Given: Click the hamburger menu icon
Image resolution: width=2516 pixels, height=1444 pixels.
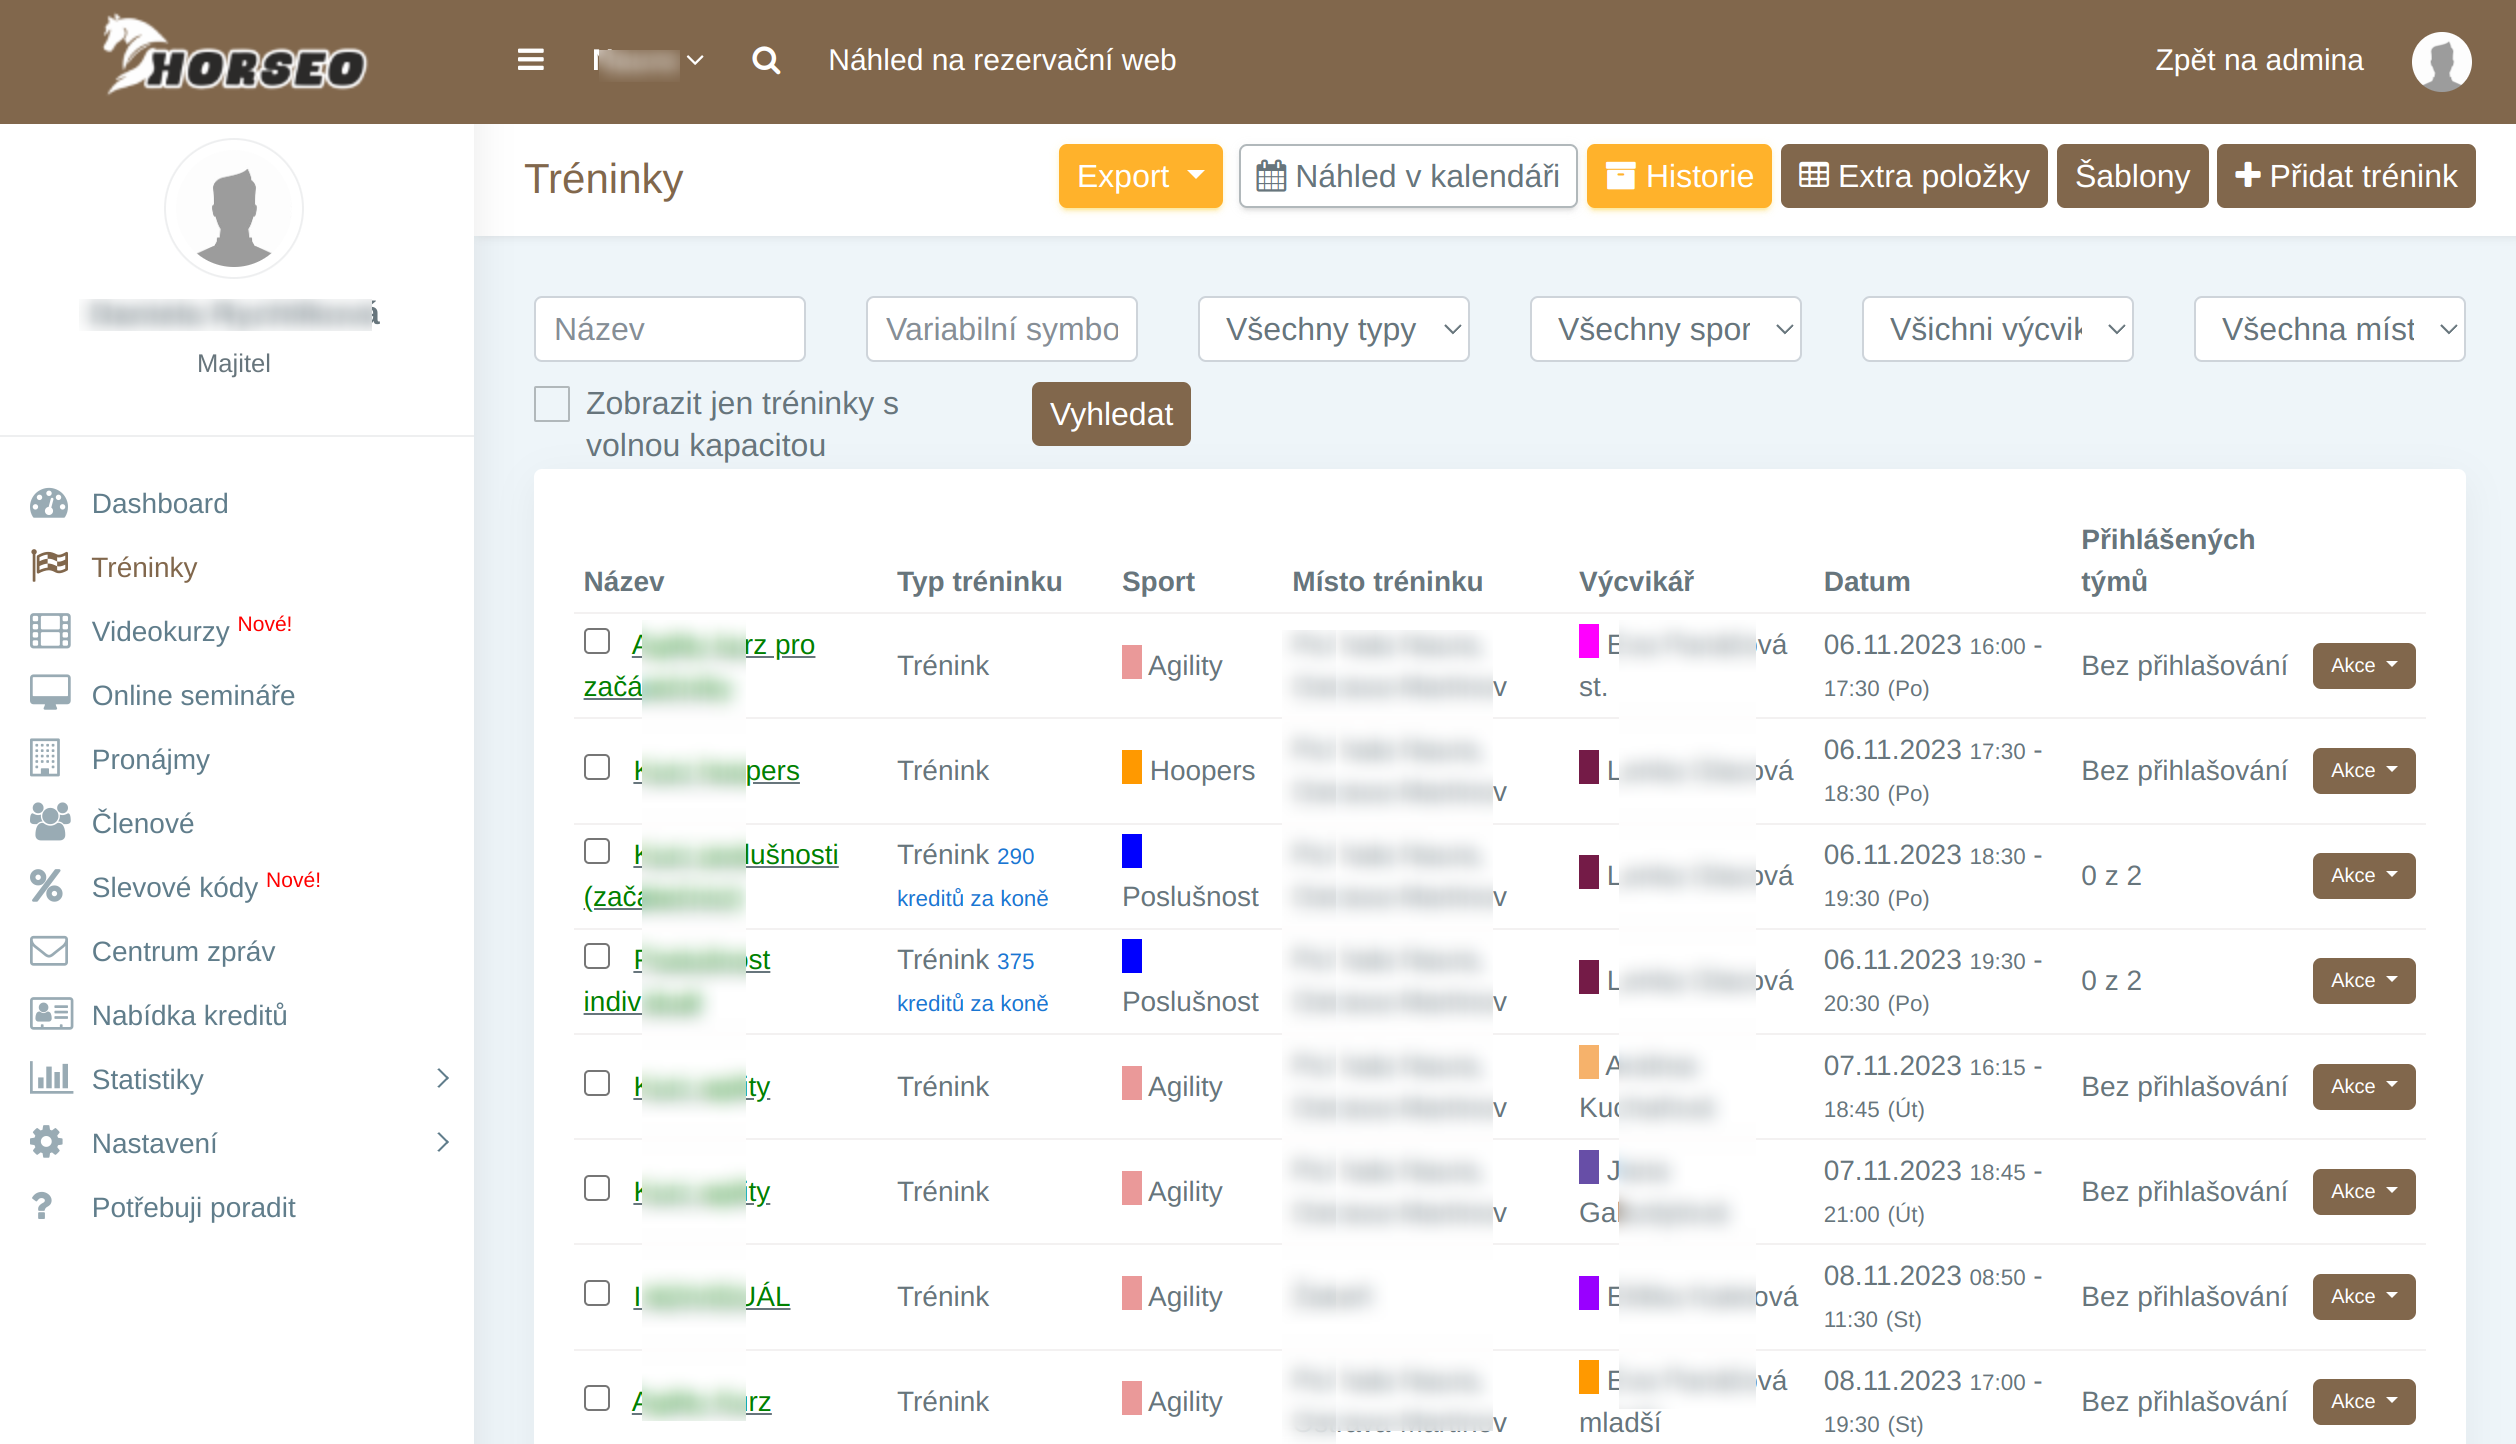Looking at the screenshot, I should pos(530,60).
